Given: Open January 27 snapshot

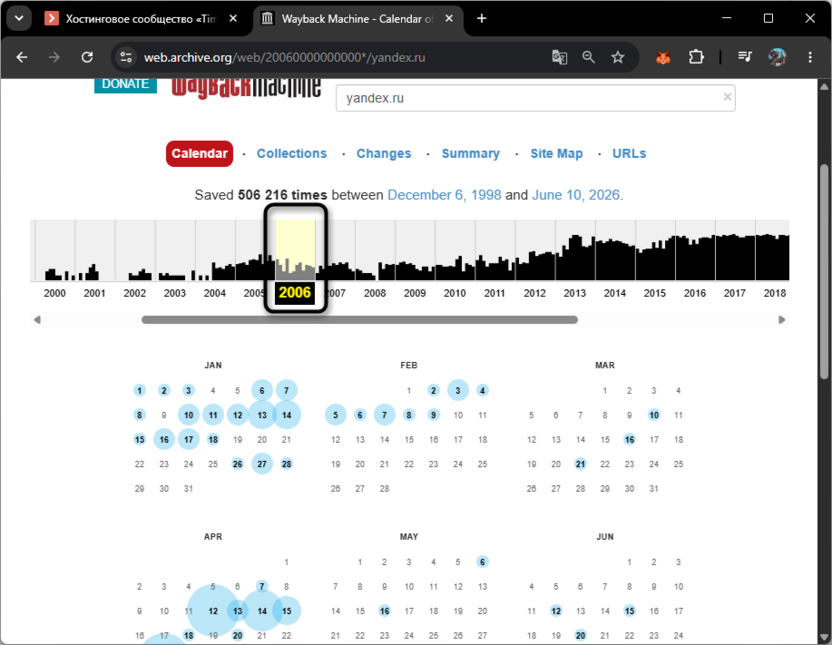Looking at the screenshot, I should (262, 464).
